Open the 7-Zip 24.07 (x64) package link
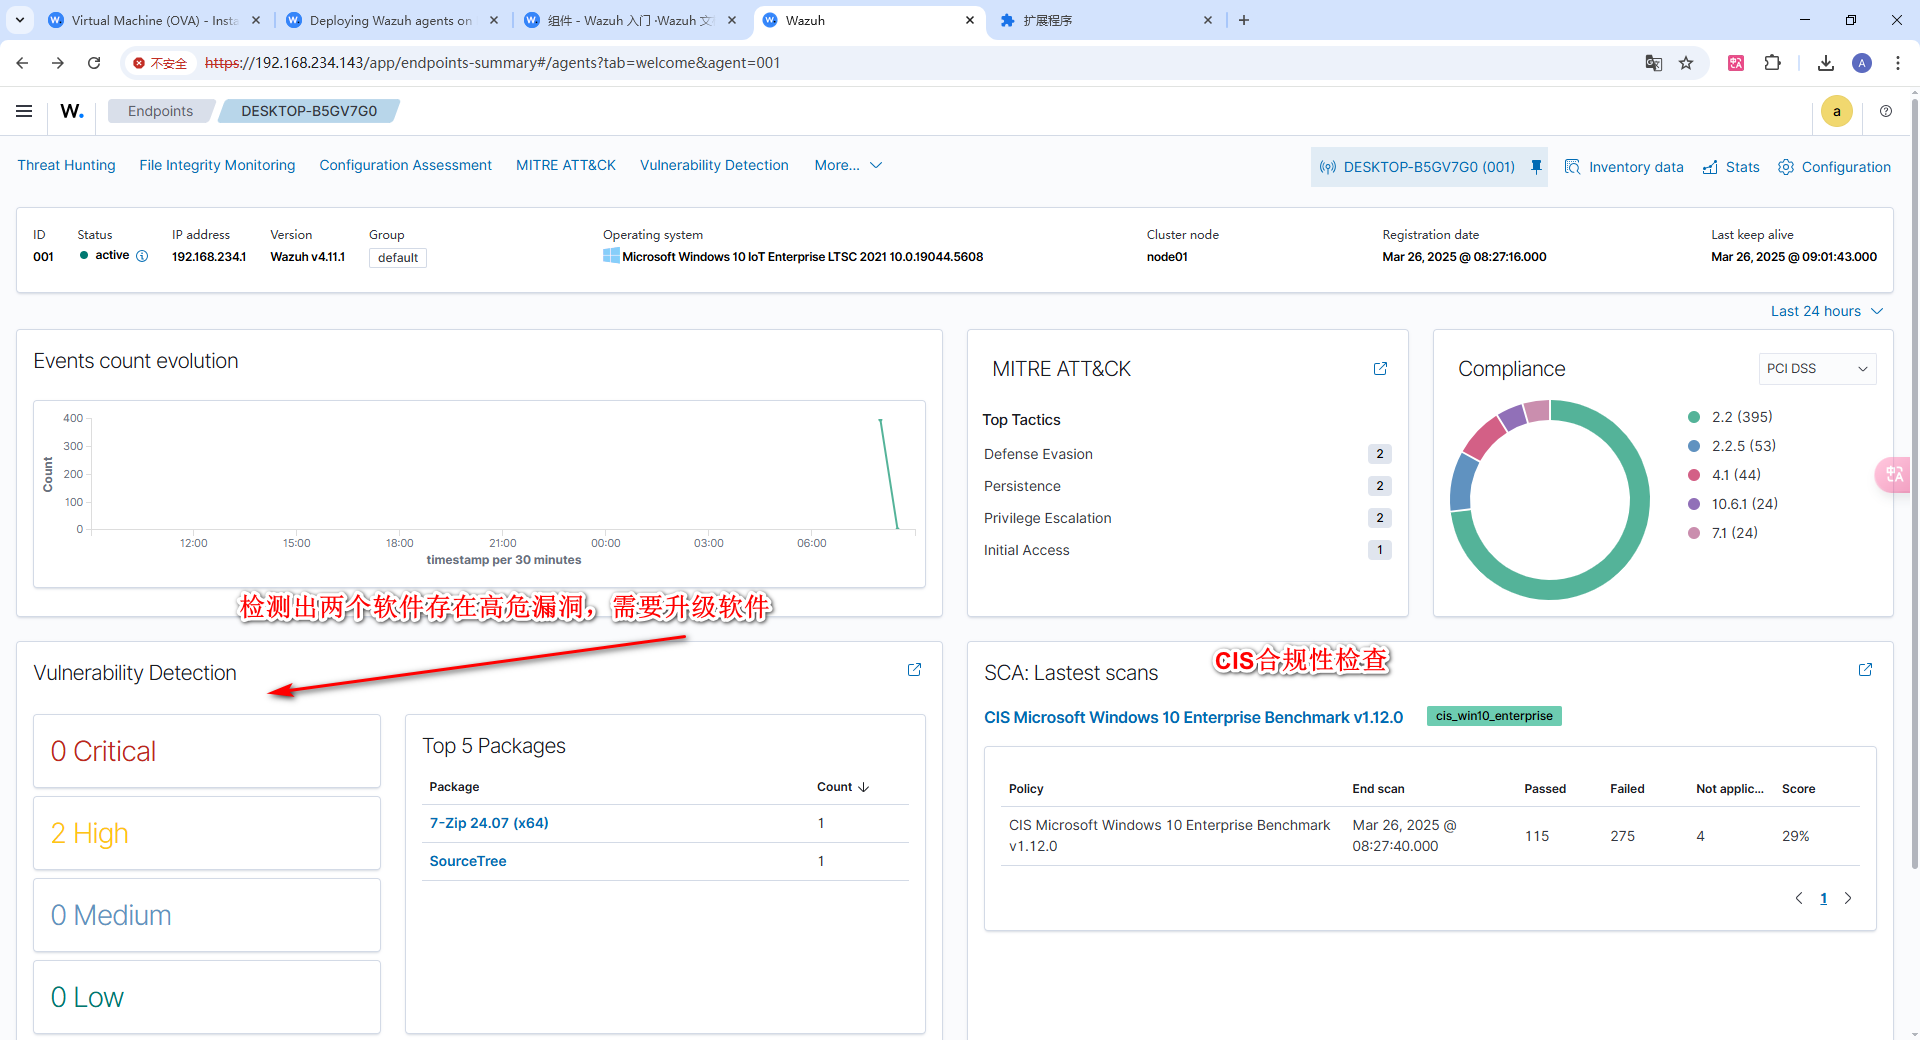1920x1040 pixels. click(x=489, y=823)
